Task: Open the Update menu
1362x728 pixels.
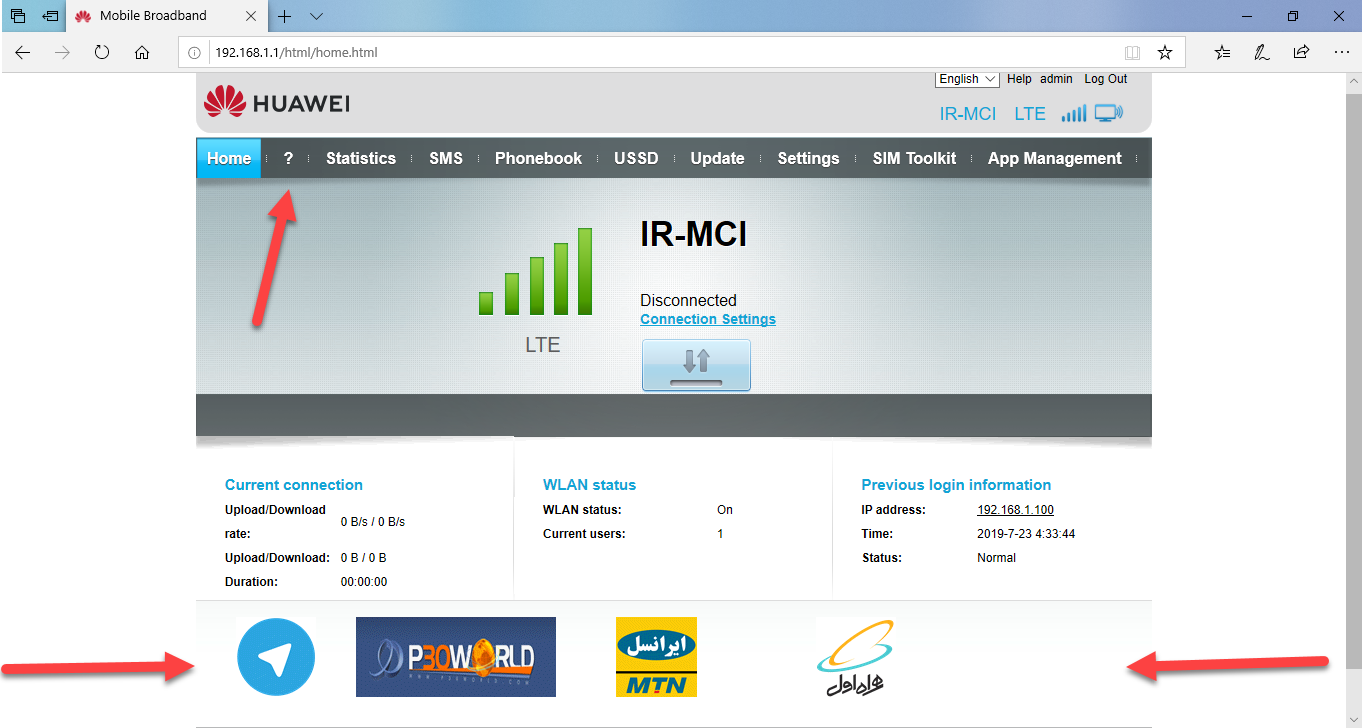Action: click(x=717, y=158)
